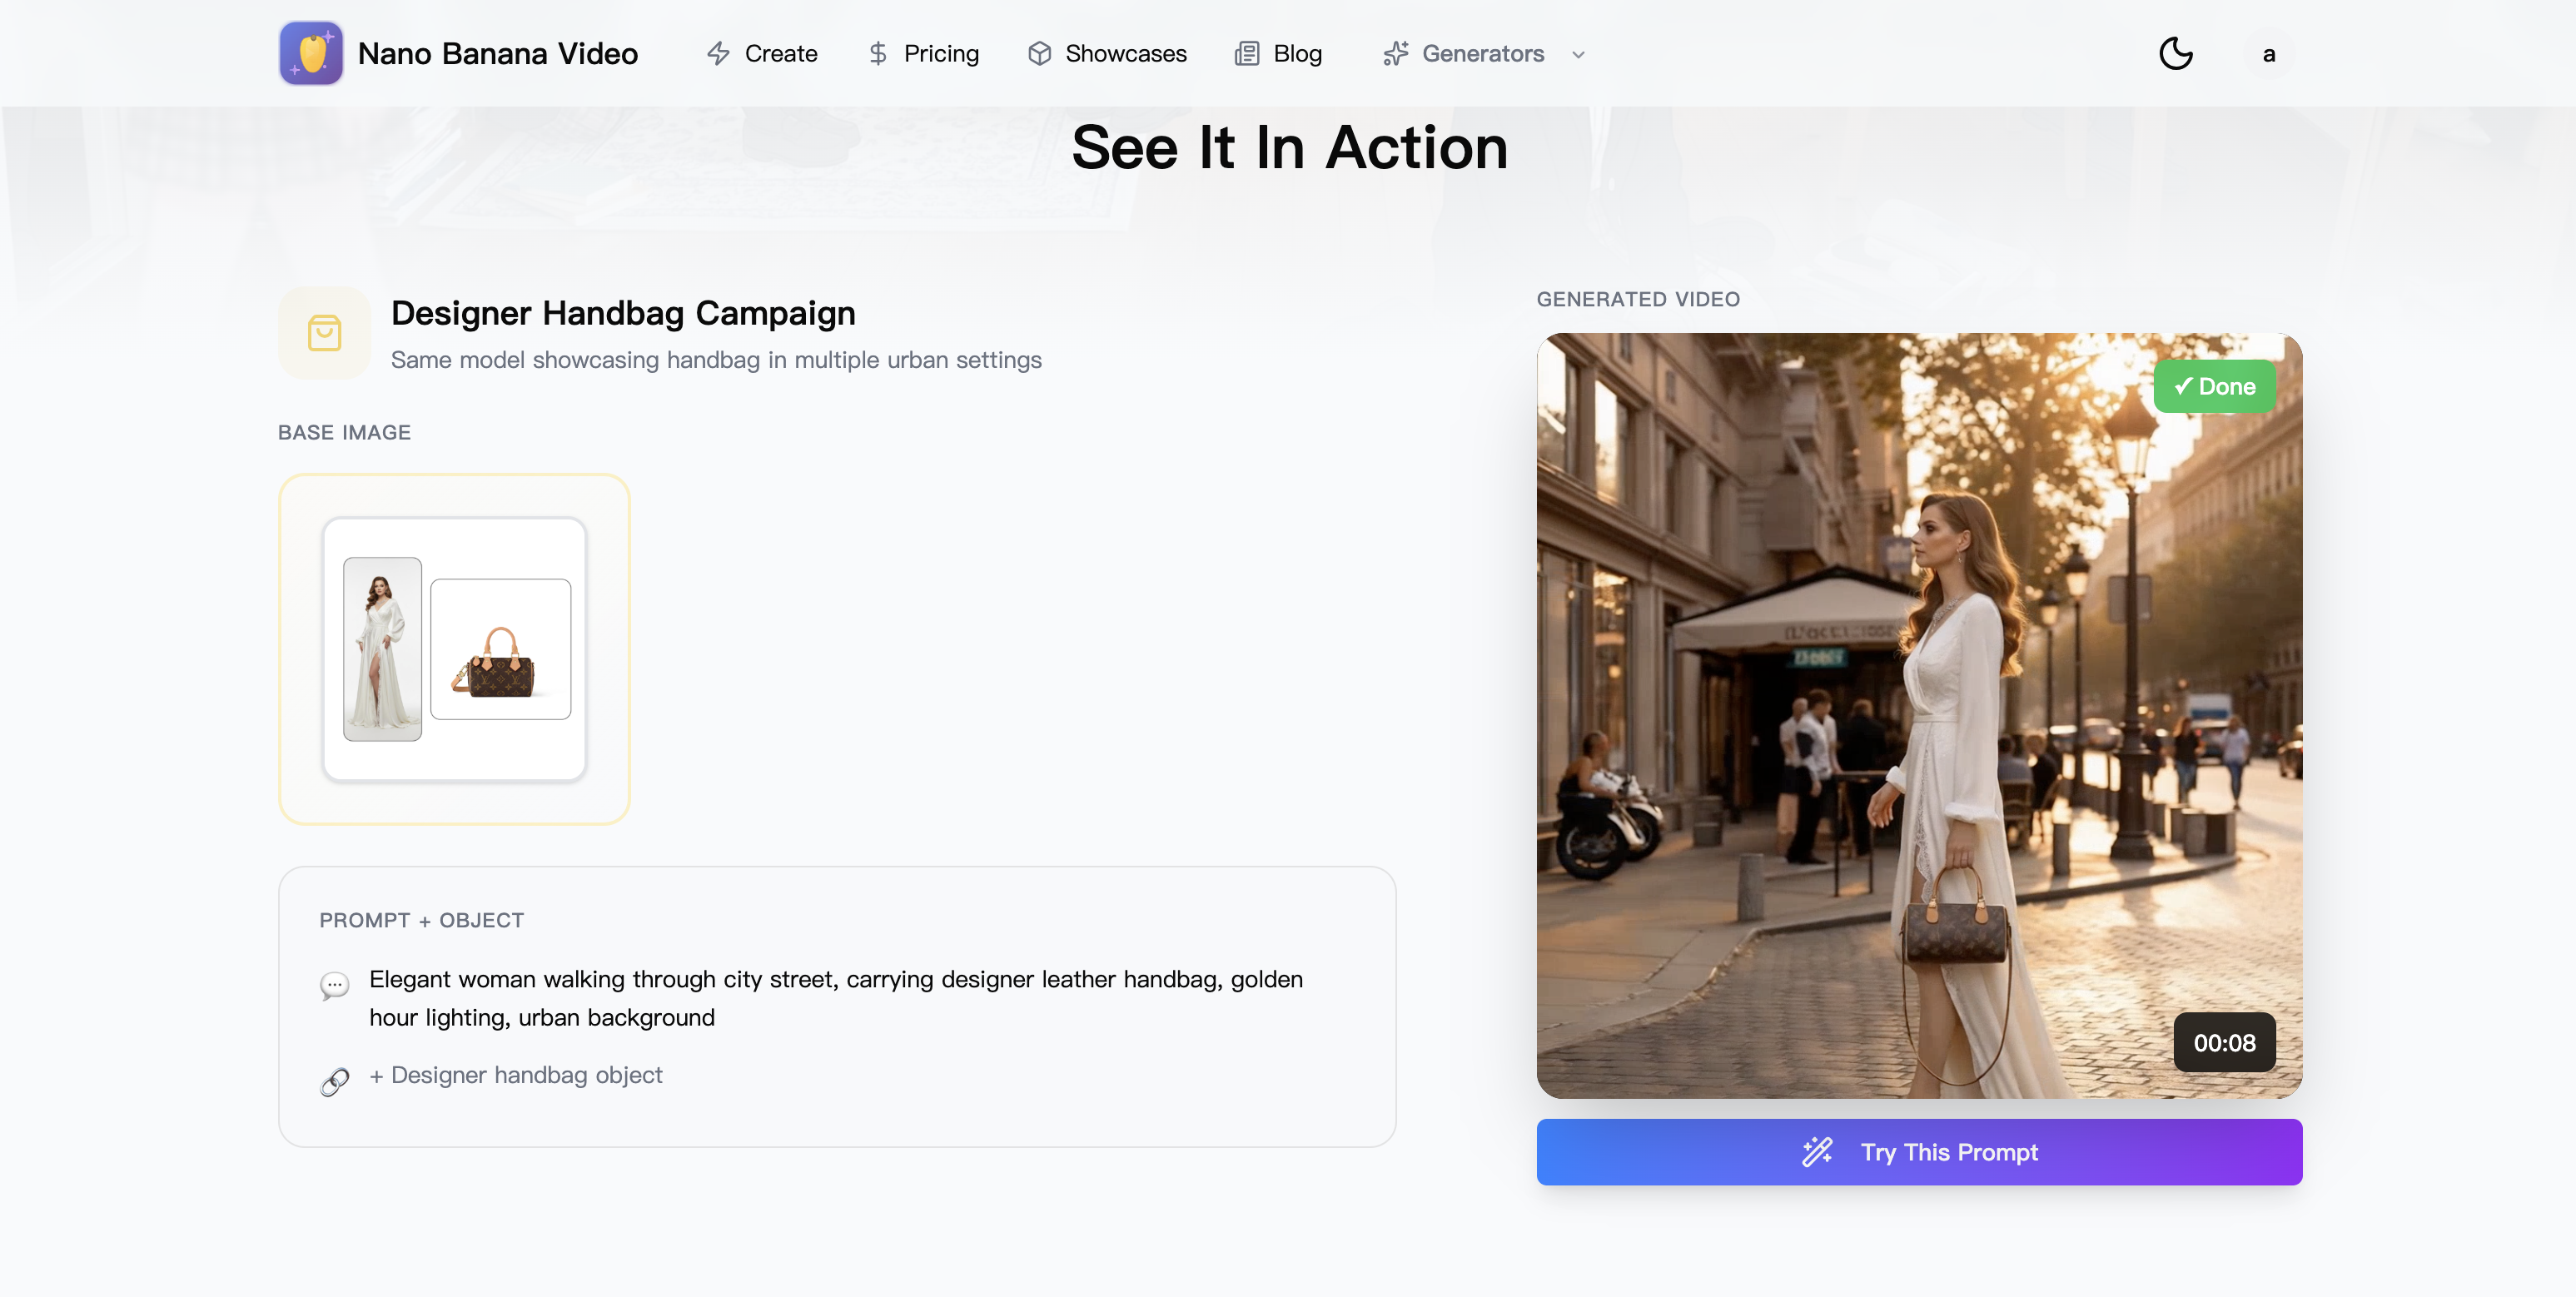Open the Showcases page link
2576x1297 pixels.
1124,53
